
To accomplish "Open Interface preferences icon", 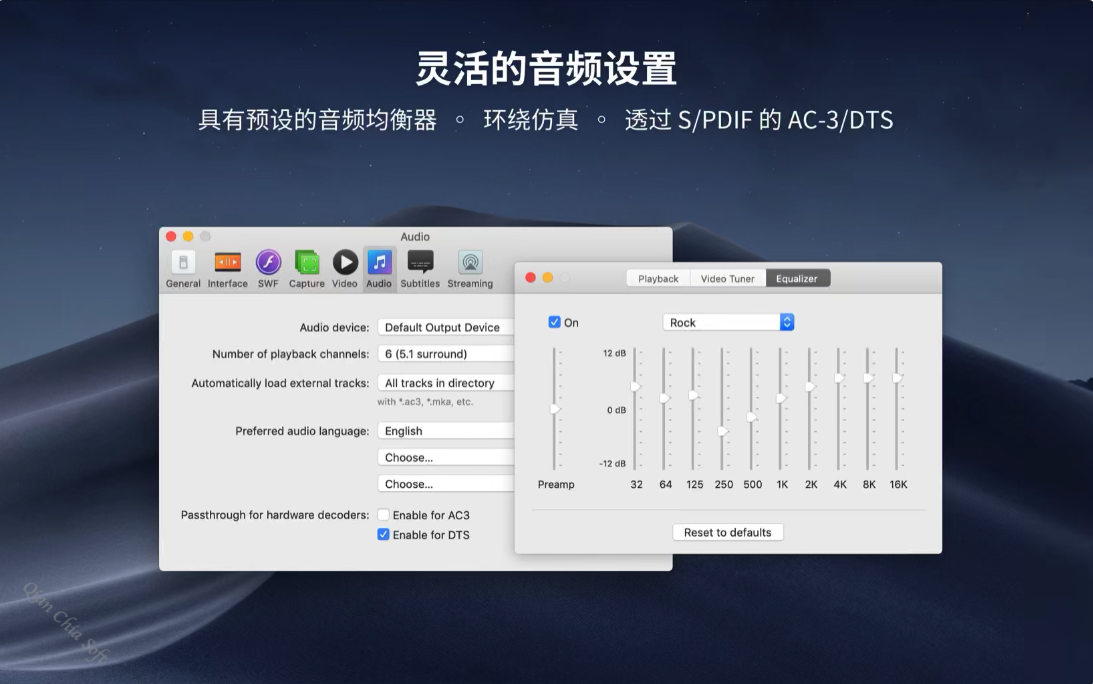I will click(x=227, y=269).
